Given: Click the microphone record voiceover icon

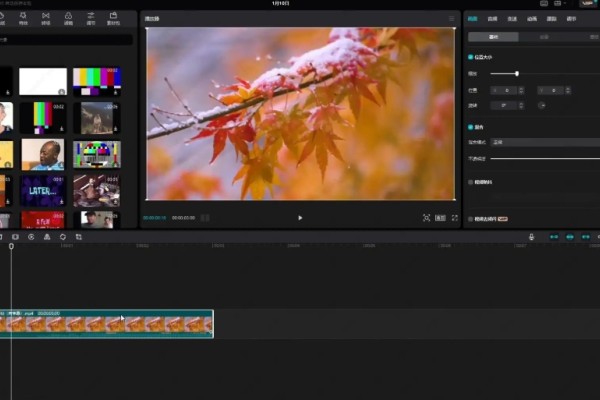Looking at the screenshot, I should click(x=531, y=237).
